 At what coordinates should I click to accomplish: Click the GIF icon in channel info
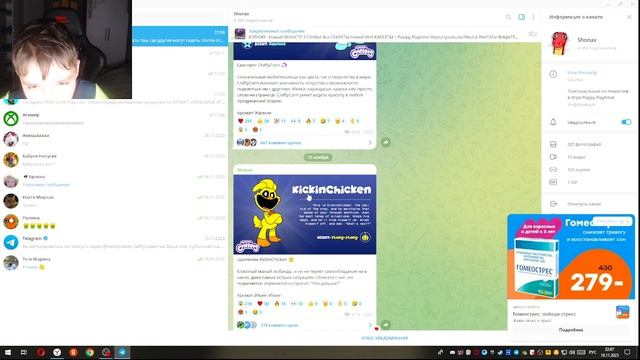pyautogui.click(x=553, y=182)
